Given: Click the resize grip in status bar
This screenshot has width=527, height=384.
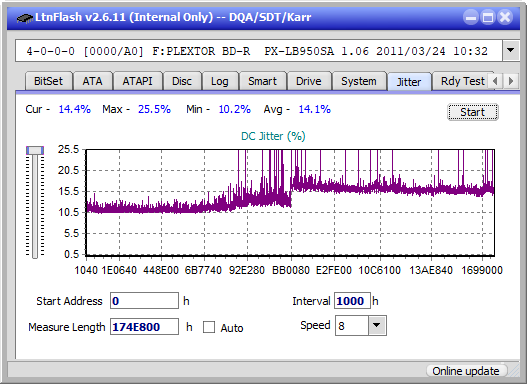Looking at the screenshot, I should pyautogui.click(x=514, y=371).
